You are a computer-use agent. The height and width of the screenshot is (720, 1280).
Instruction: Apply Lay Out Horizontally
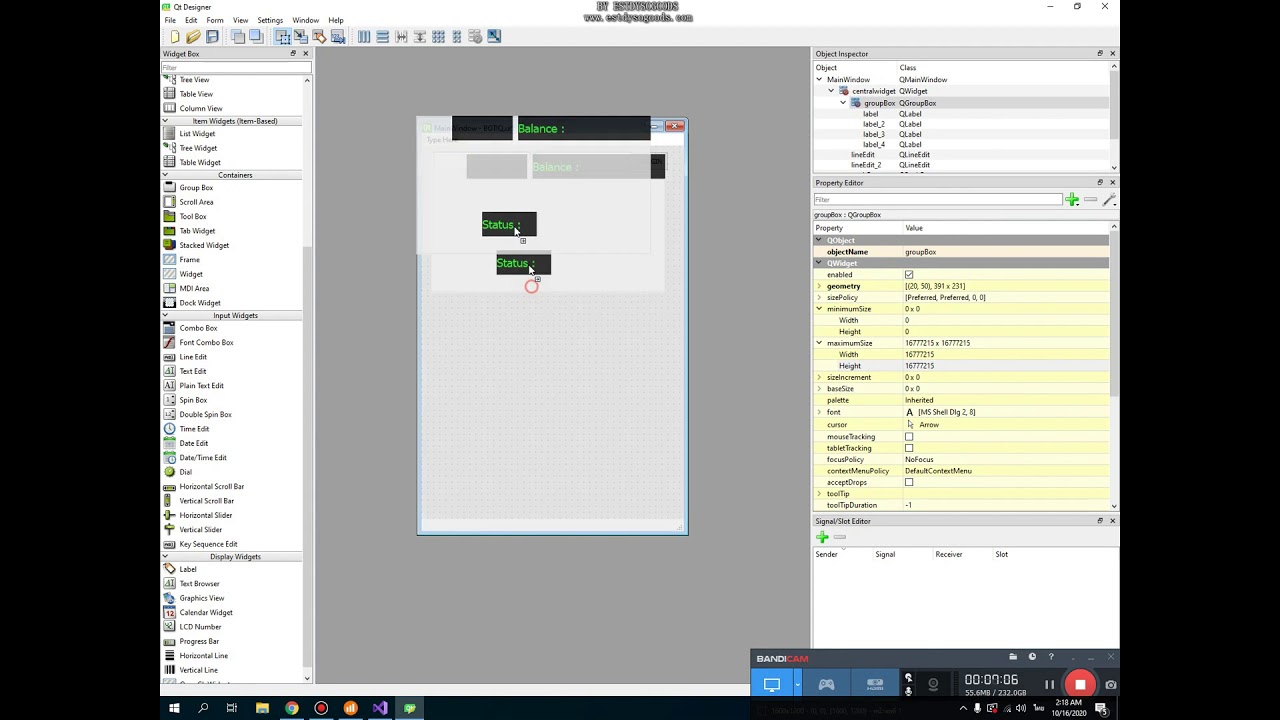(x=364, y=37)
